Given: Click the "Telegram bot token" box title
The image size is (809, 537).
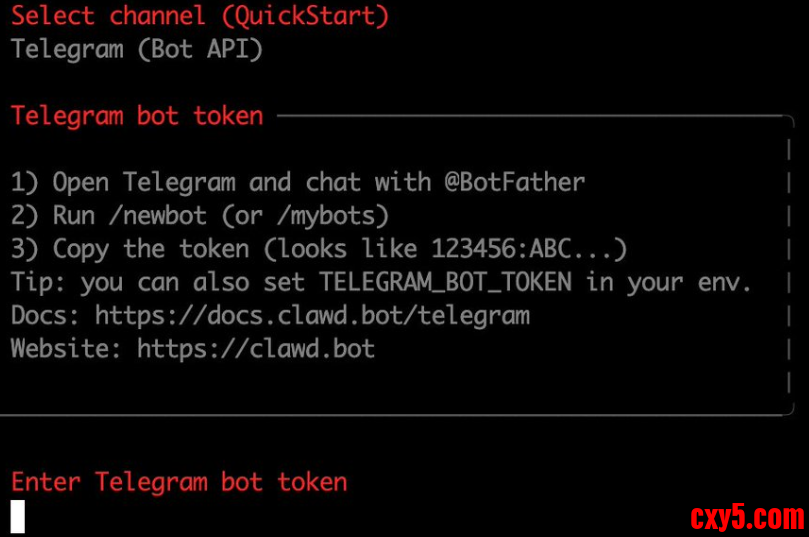Looking at the screenshot, I should pos(137,116).
